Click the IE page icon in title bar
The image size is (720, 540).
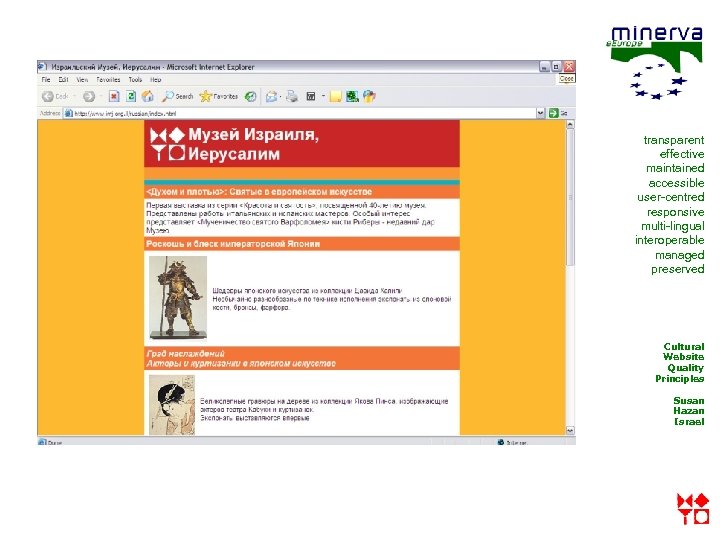(42, 67)
